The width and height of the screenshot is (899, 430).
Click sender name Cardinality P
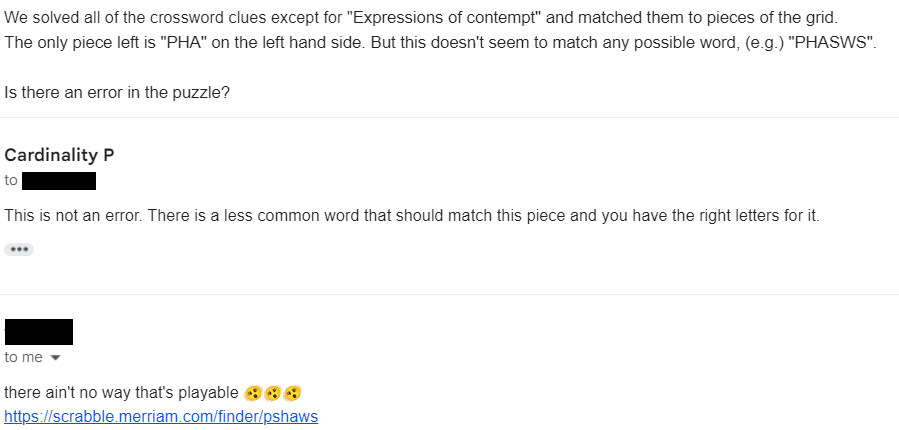59,155
